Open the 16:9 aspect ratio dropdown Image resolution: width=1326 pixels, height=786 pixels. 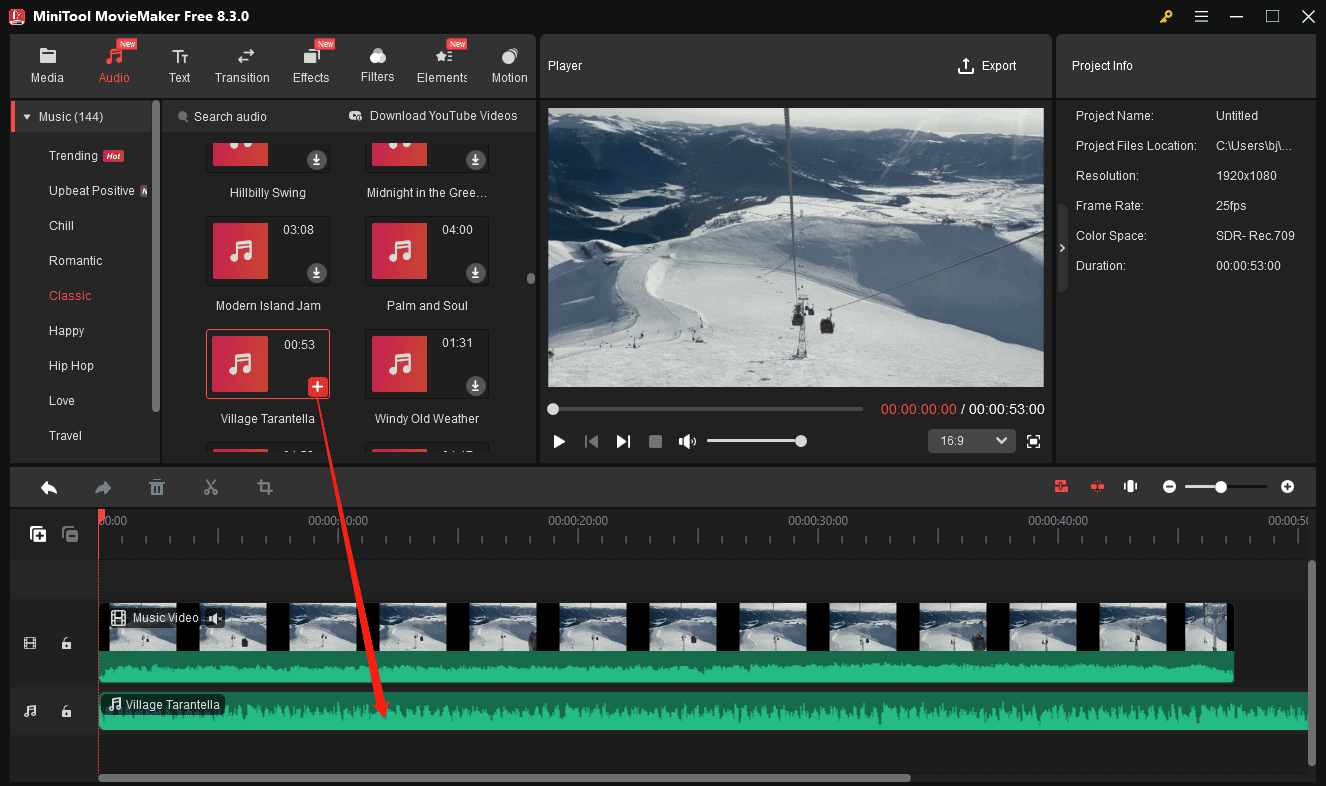(x=972, y=441)
